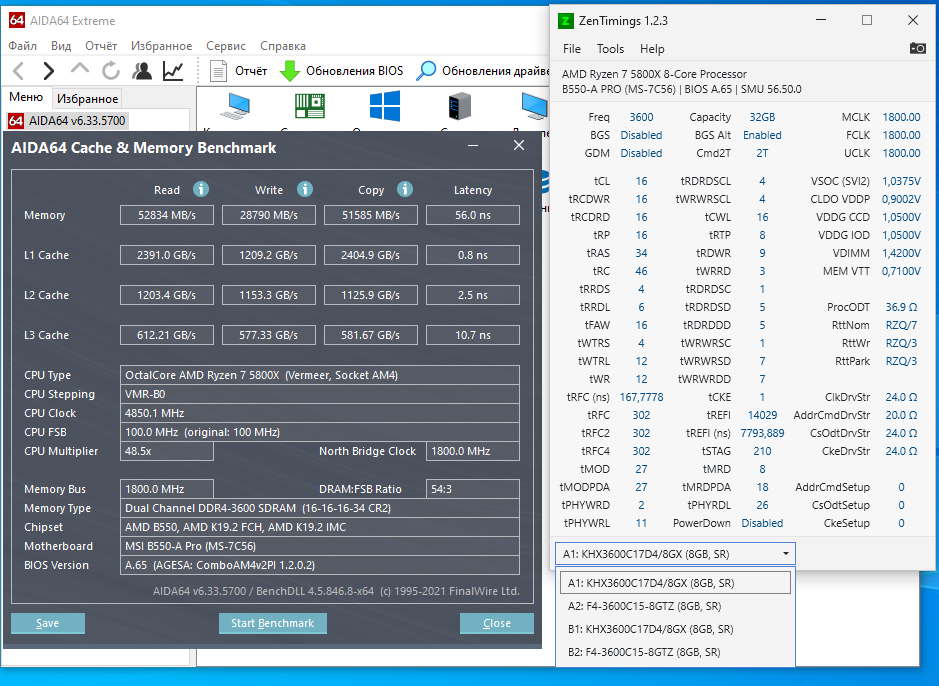
Task: Click tRFC (ns) value 167,7778
Action: 641,397
